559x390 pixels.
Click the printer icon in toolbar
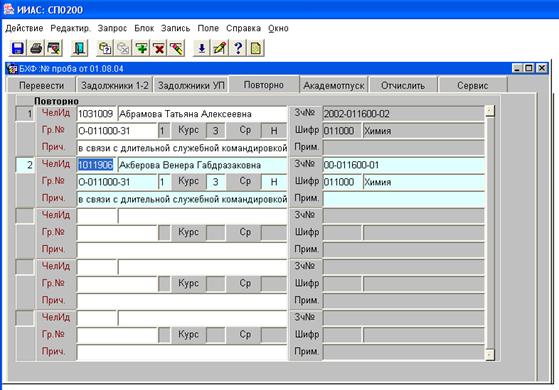tap(36, 48)
